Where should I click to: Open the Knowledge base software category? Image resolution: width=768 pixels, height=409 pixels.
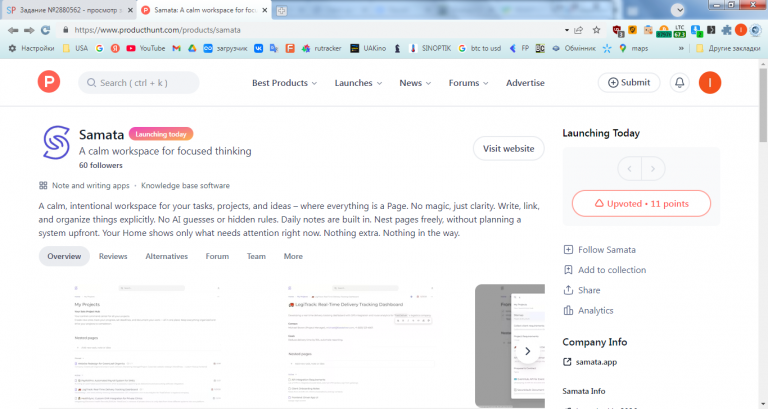pyautogui.click(x=185, y=186)
